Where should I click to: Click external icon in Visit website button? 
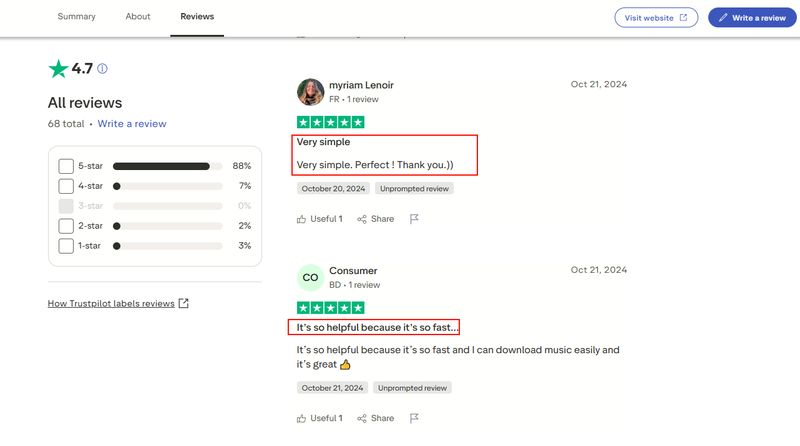tap(683, 17)
